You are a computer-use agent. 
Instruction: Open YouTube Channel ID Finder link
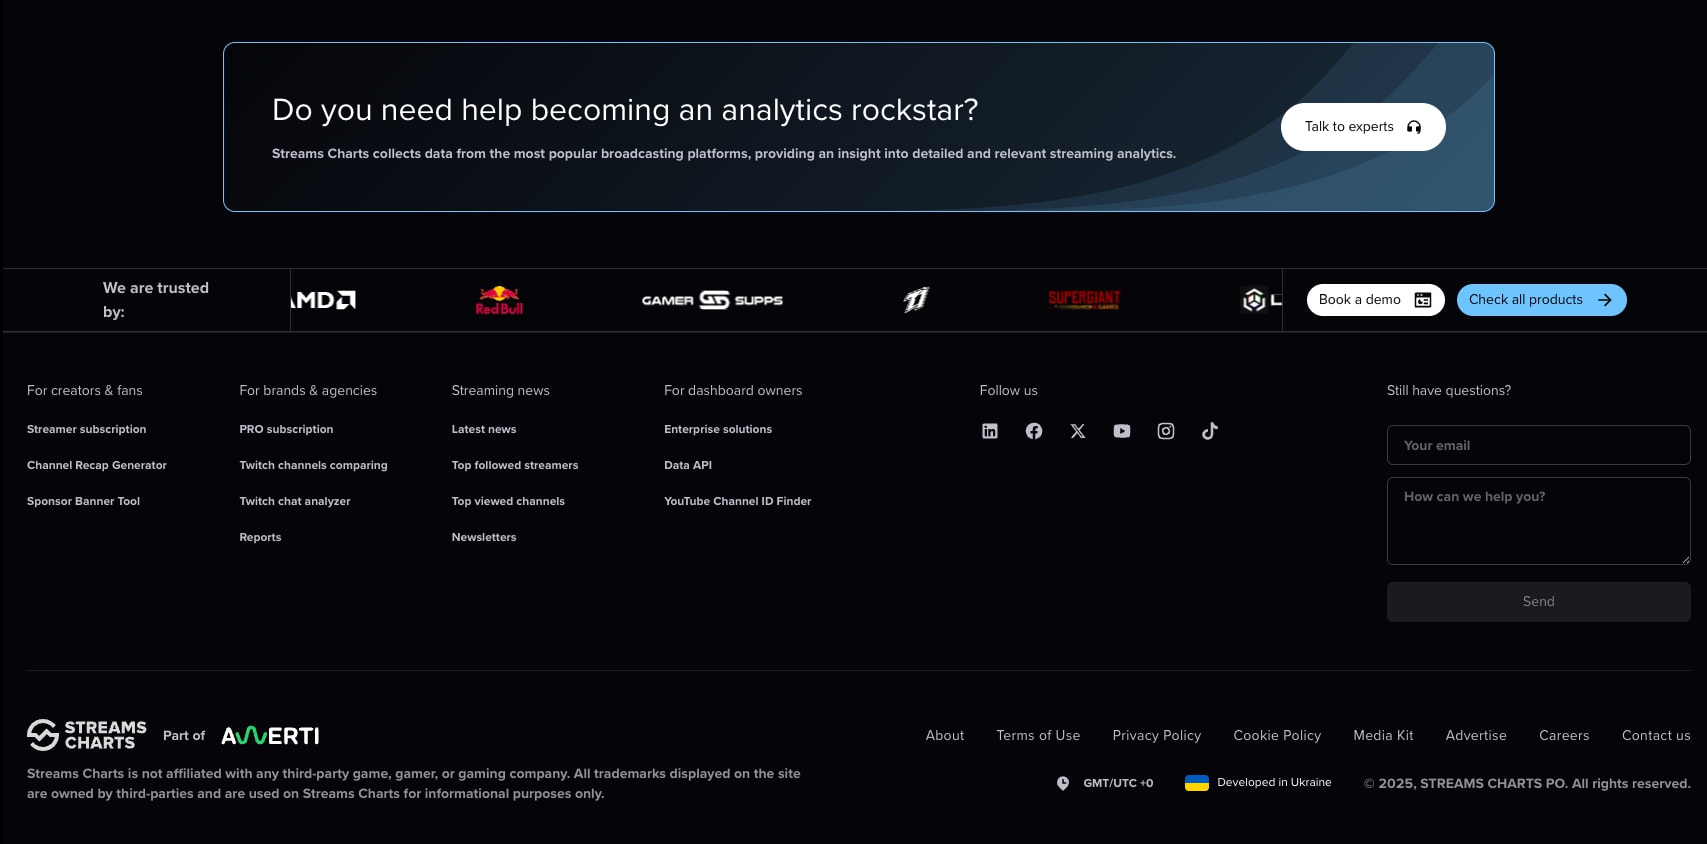pyautogui.click(x=738, y=501)
